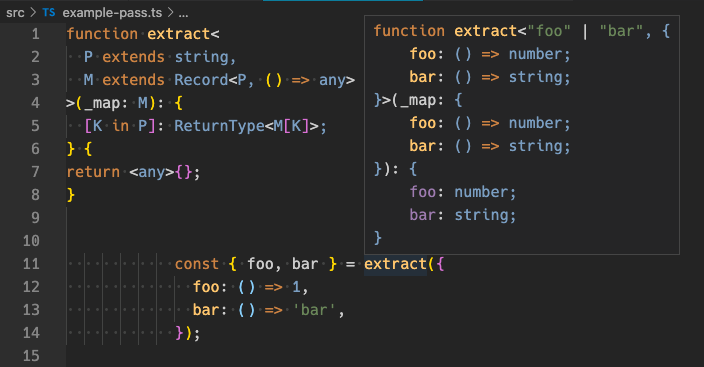Click the 'const' keyword on line 11
Screen dimensions: 704x367
point(197,264)
